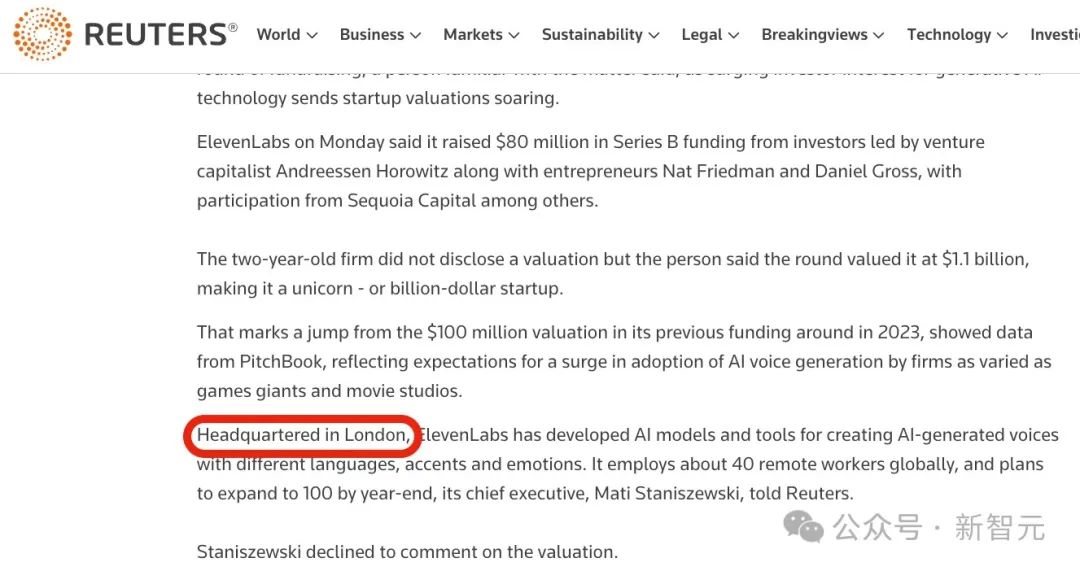The height and width of the screenshot is (571, 1080).
Task: Go to the Breakingviews section label
Action: pyautogui.click(x=814, y=34)
